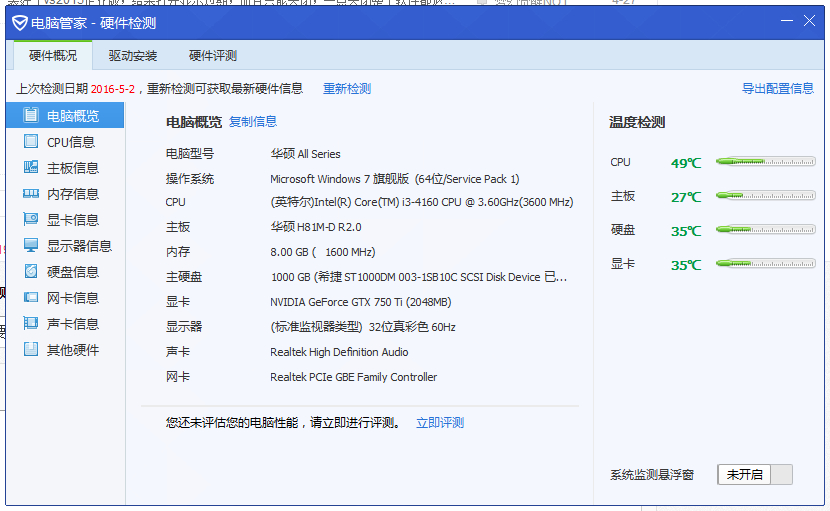Click the 35℃ 显卡 temperature reading
Screen dimensions: 830x511
coord(686,265)
